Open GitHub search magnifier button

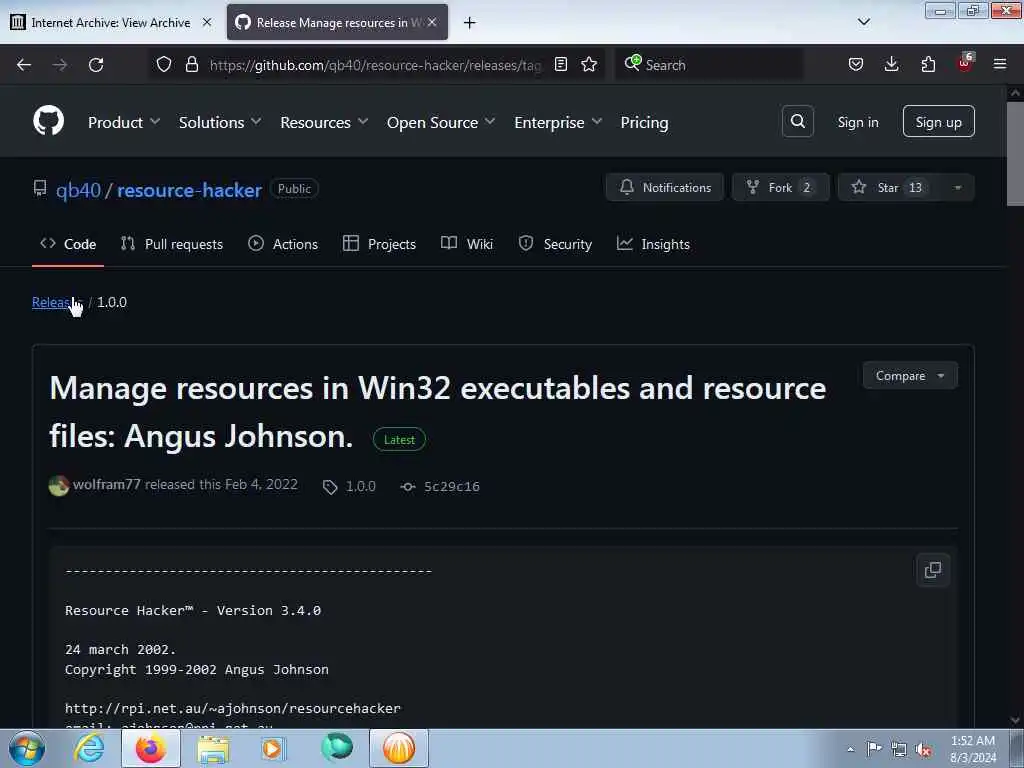point(797,121)
